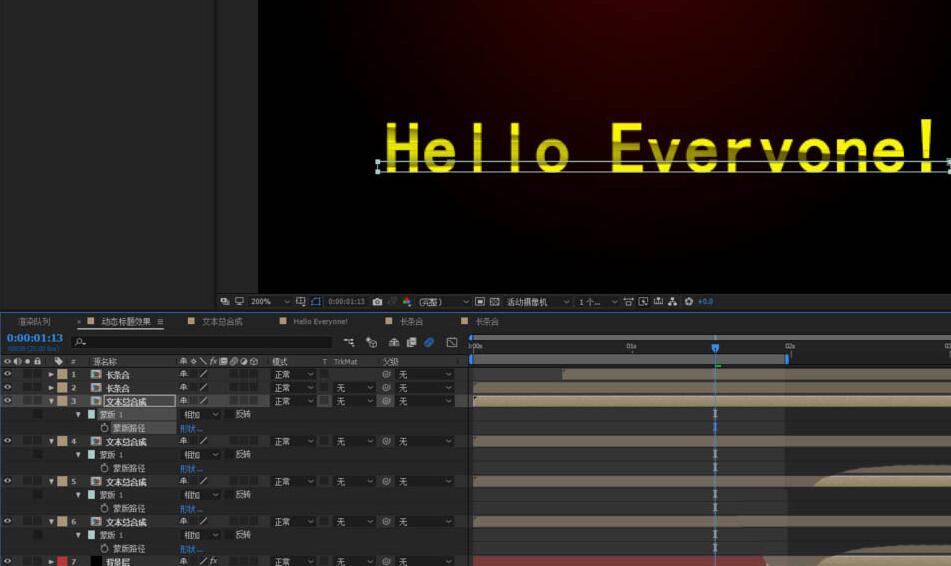Switch to the Hello Everyone! composition tab
This screenshot has height=566, width=951.
tap(319, 322)
